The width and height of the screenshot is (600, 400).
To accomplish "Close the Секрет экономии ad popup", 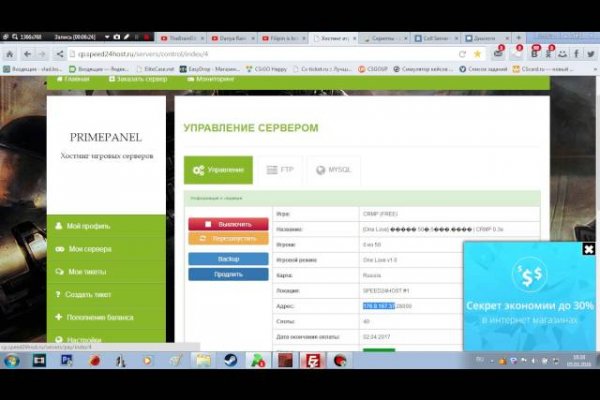I will point(589,249).
